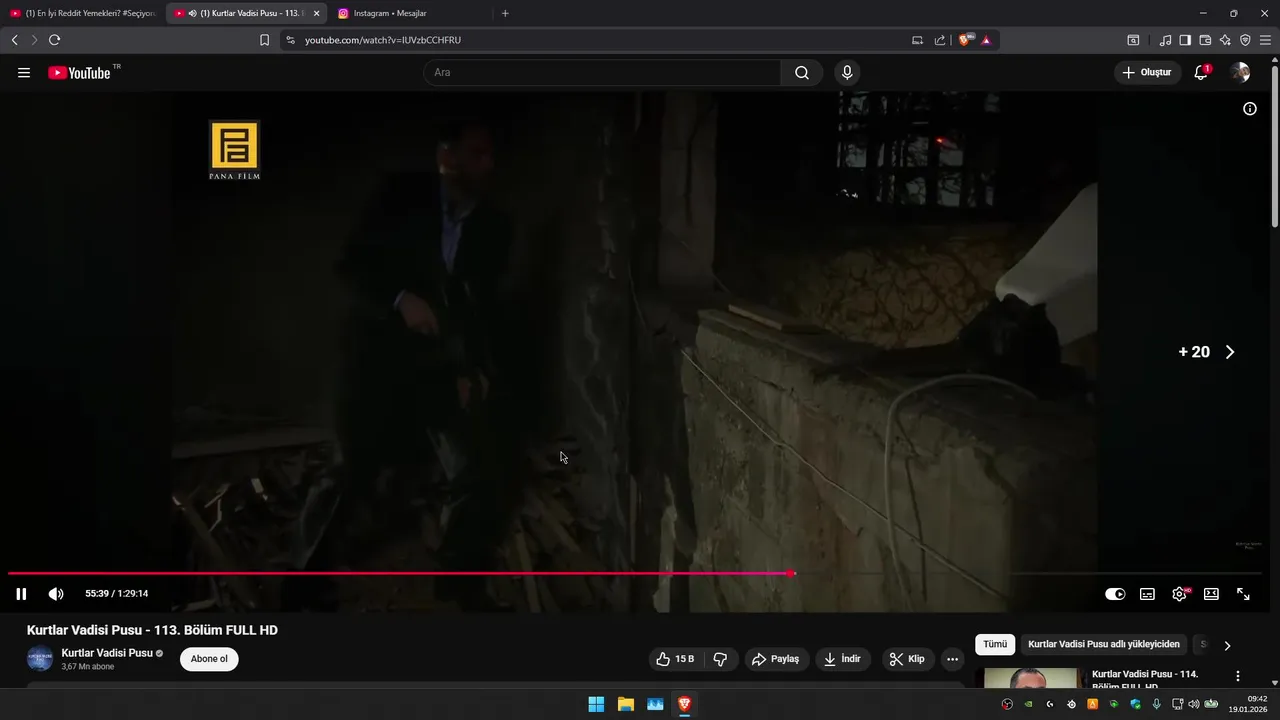Open File Explorer from taskbar
The height and width of the screenshot is (720, 1280).
(x=626, y=704)
